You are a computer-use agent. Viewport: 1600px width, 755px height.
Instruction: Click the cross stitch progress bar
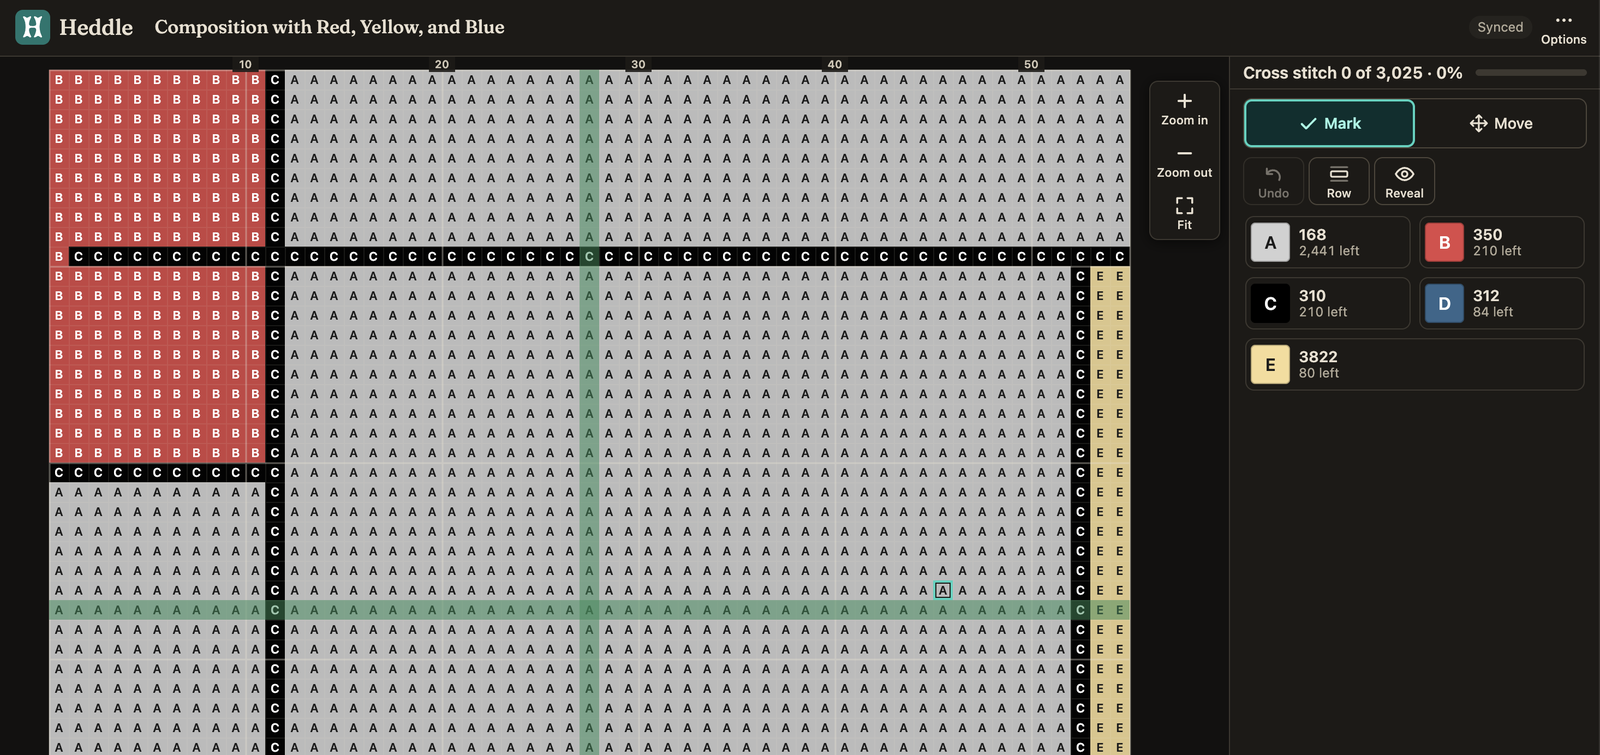(x=1530, y=73)
